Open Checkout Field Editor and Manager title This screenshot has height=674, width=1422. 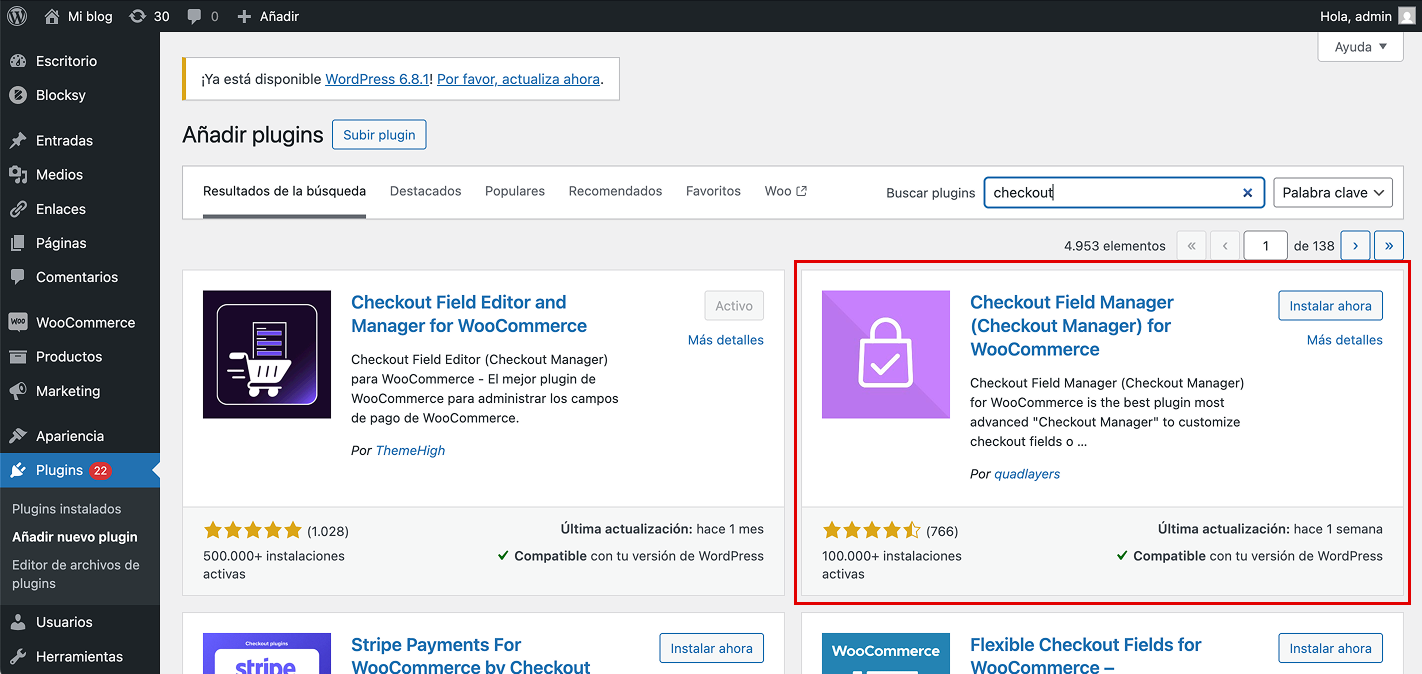point(469,314)
